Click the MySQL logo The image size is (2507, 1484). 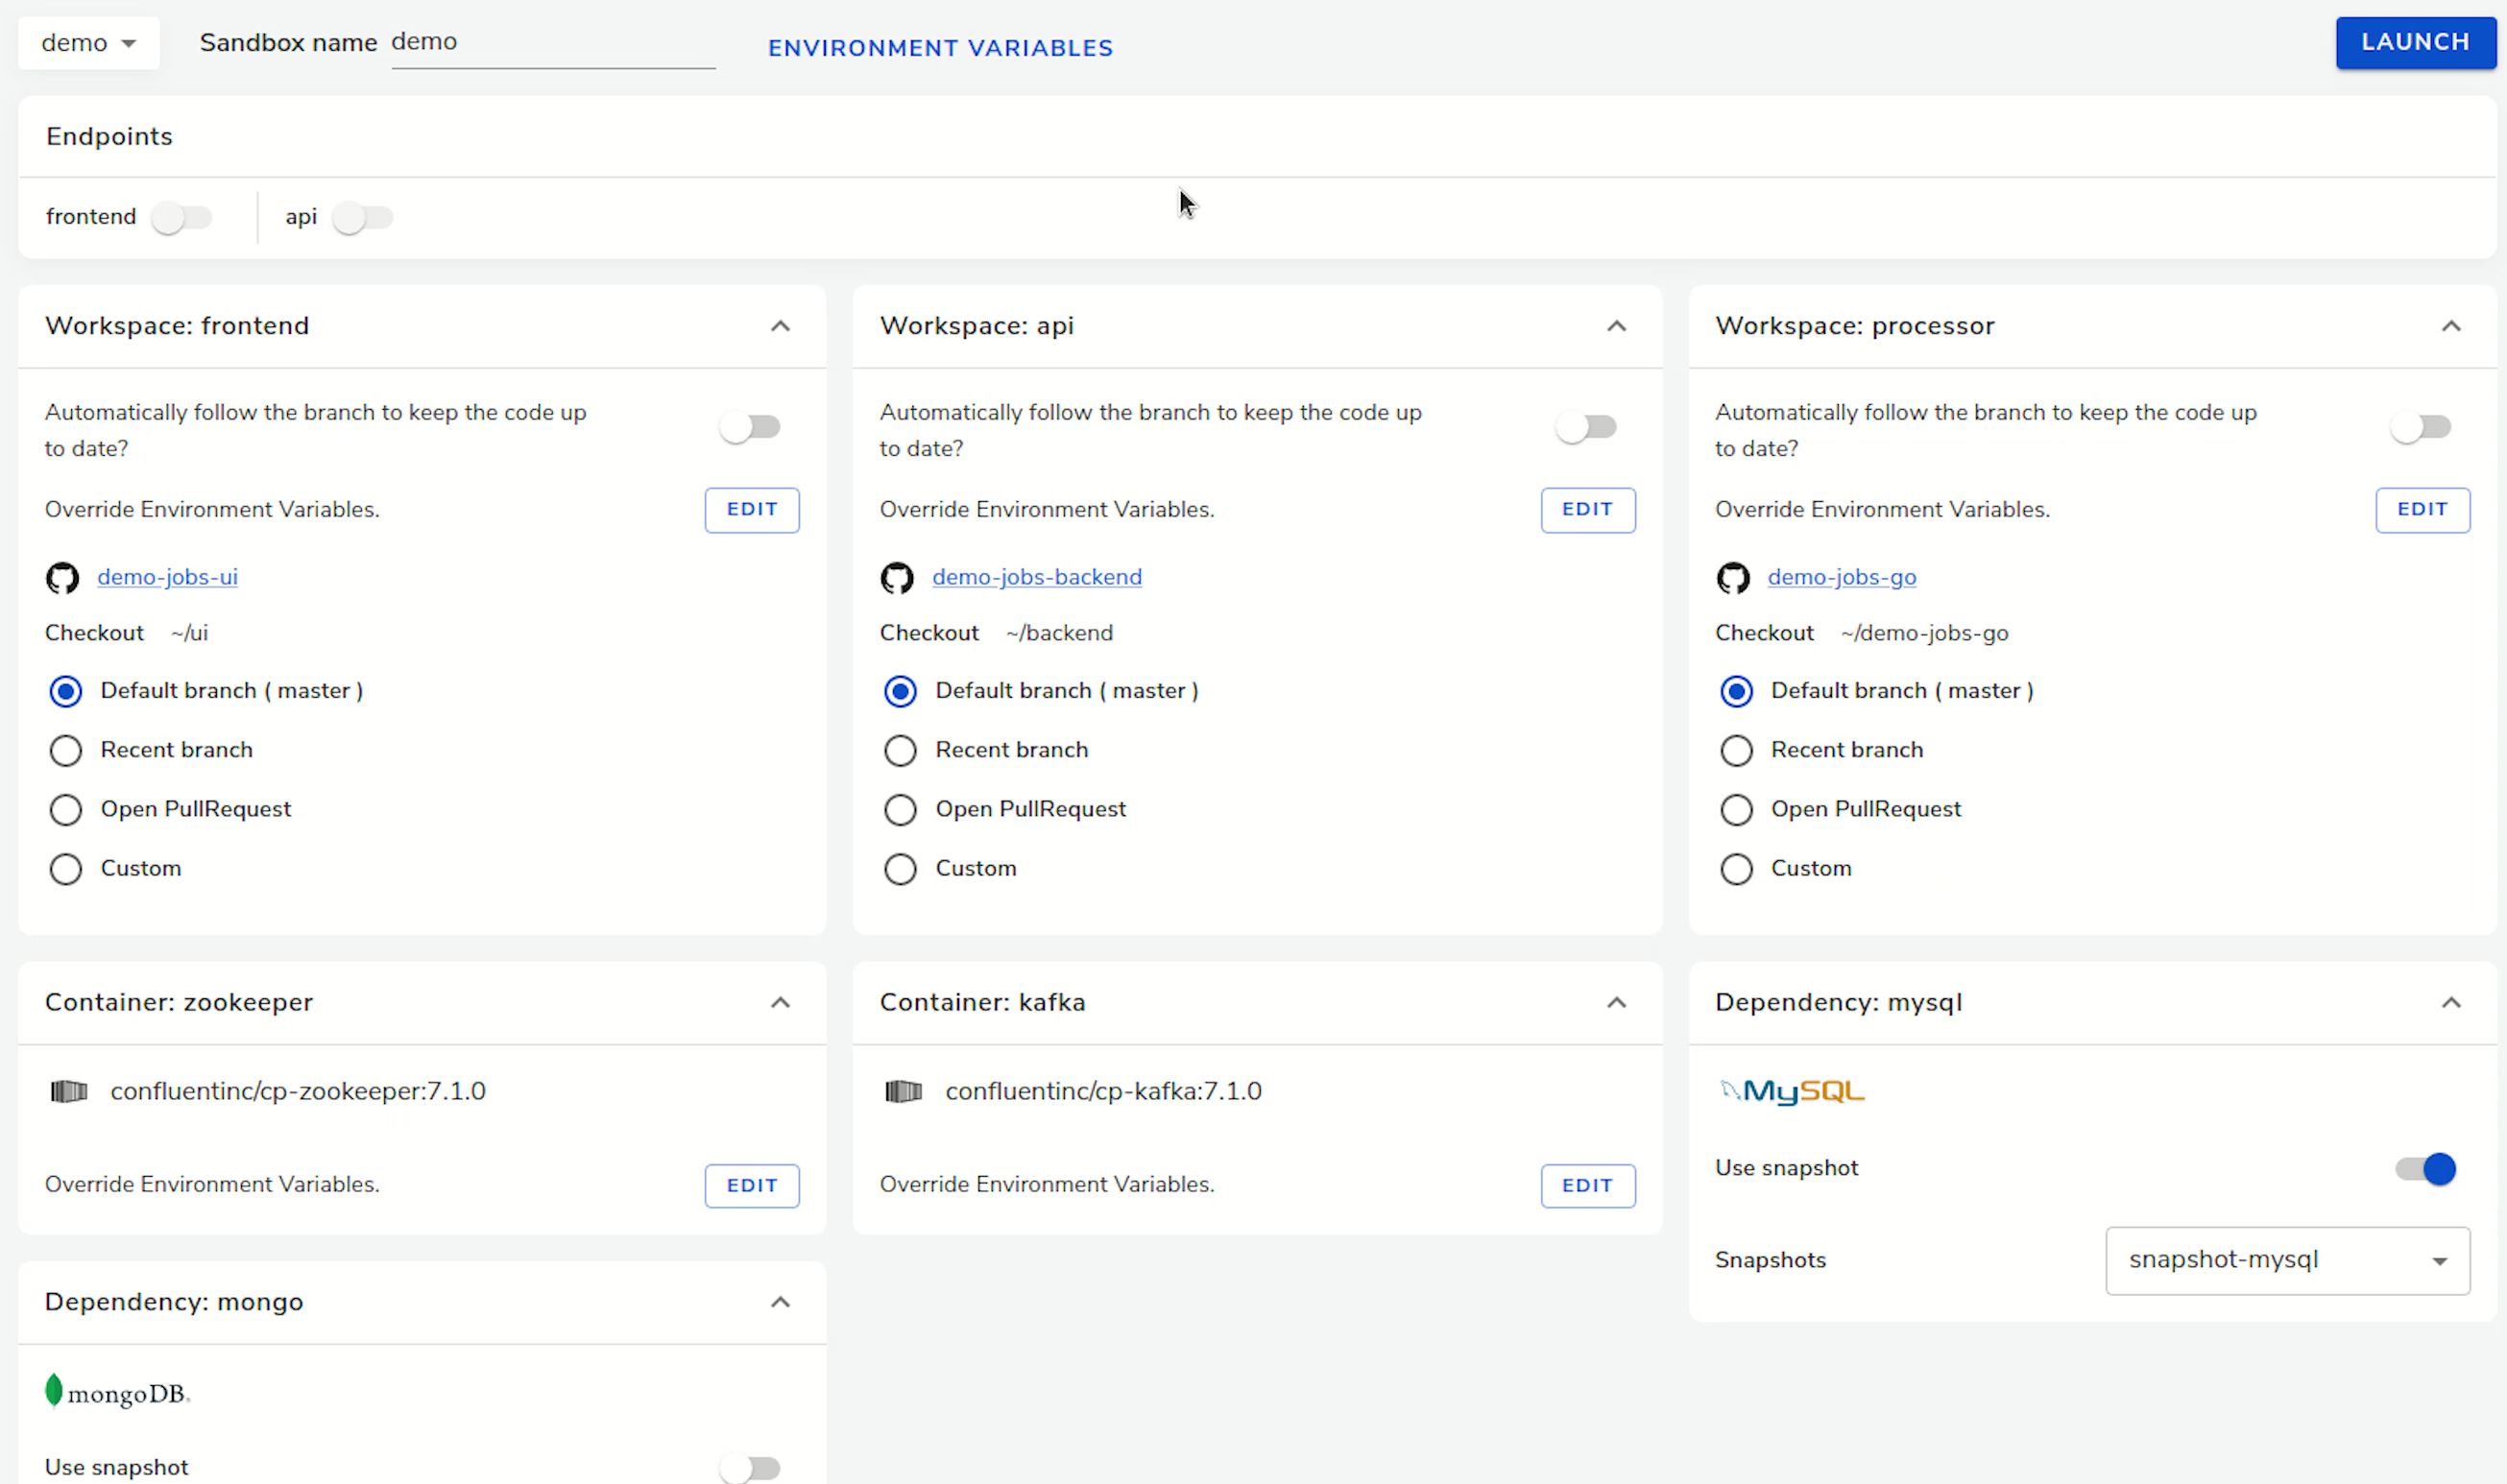1791,1091
